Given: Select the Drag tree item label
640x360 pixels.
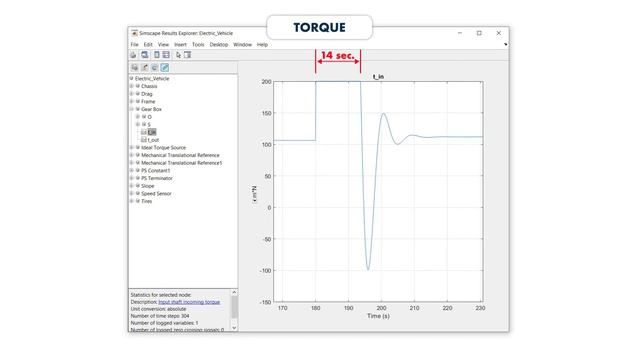Looking at the screenshot, I should pos(147,94).
